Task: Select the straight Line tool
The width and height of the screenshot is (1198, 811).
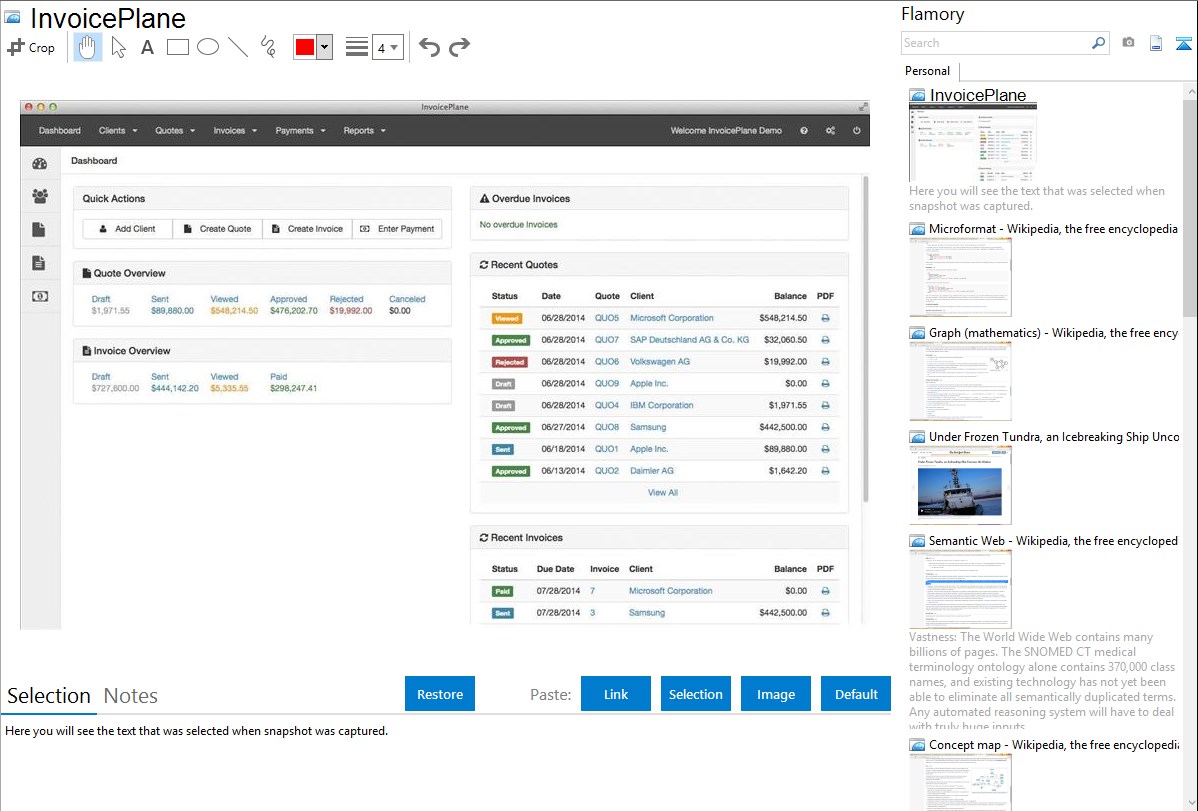Action: [237, 47]
